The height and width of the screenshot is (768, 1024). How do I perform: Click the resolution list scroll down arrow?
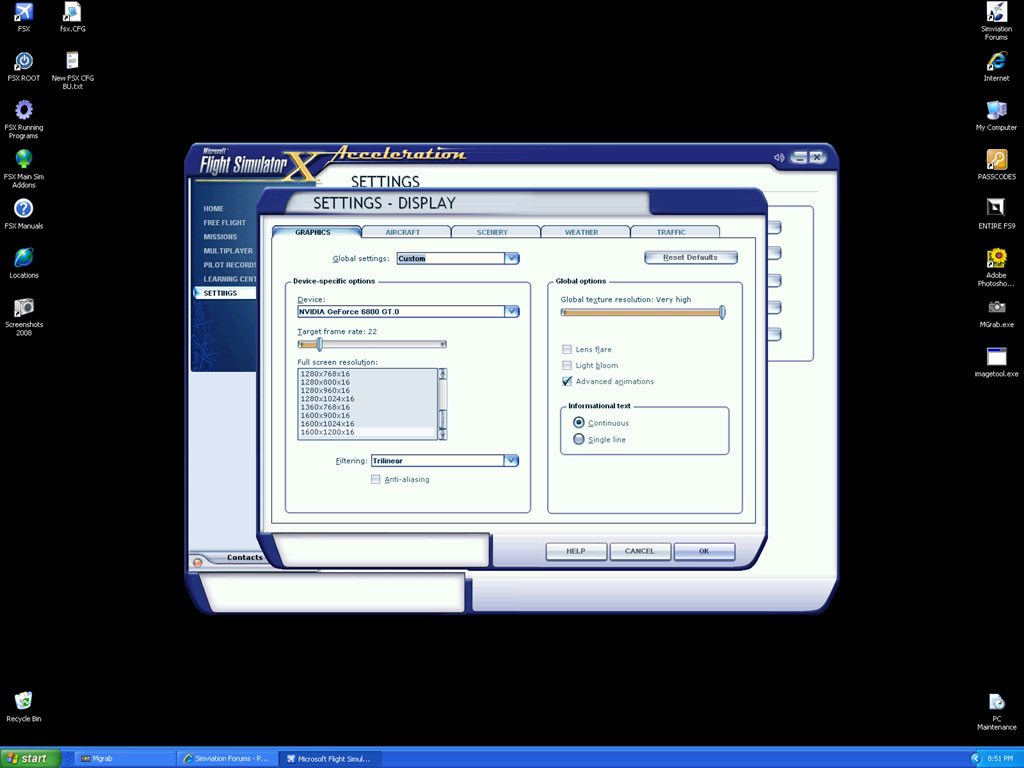[442, 434]
